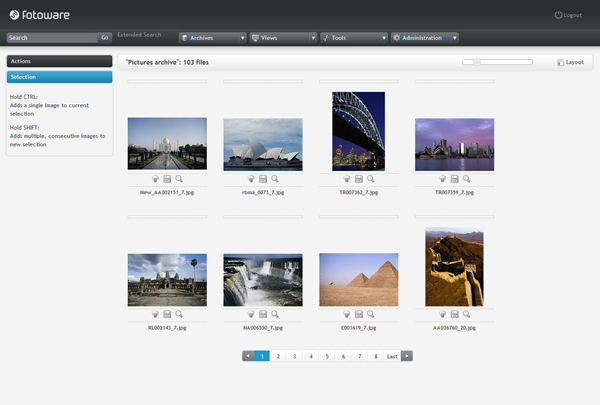
Task: Go to page 8 of results
Action: [376, 356]
